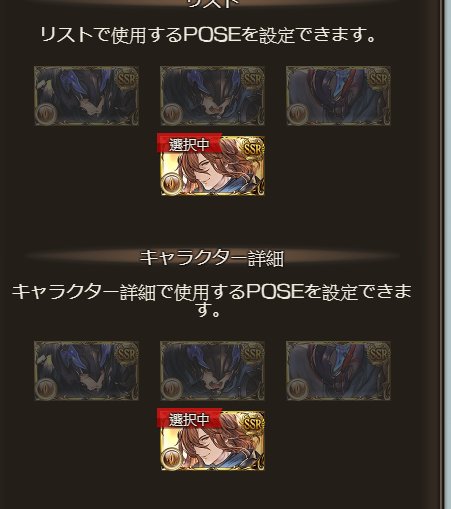Pick the red-masked third pose under キャラクター詳細
Image resolution: width=451 pixels, height=509 pixels.
(338, 371)
